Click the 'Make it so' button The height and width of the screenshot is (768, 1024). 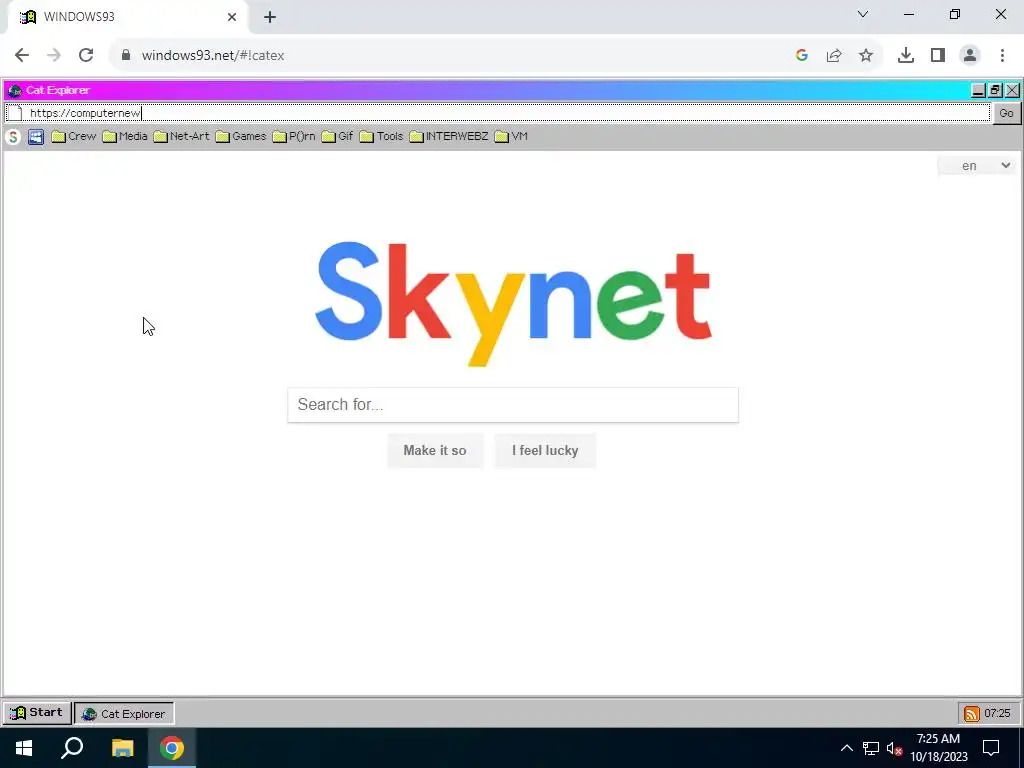pos(435,451)
